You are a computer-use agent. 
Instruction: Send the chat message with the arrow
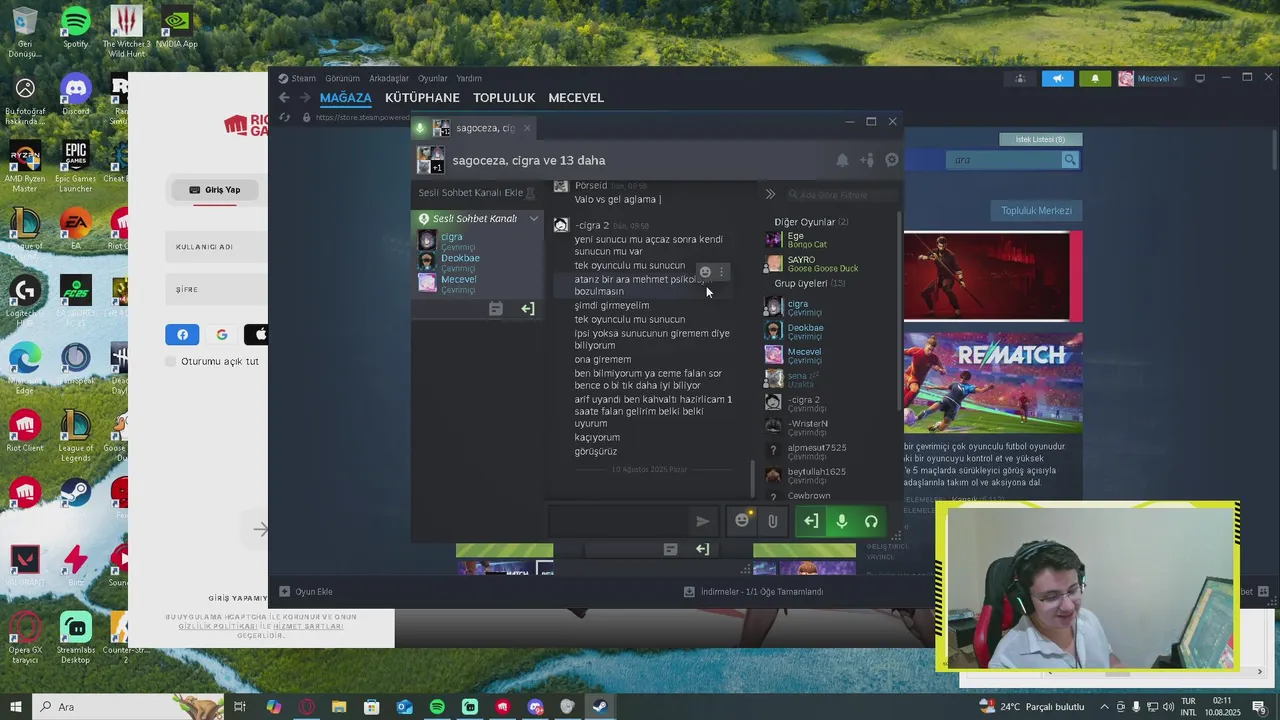(x=703, y=521)
